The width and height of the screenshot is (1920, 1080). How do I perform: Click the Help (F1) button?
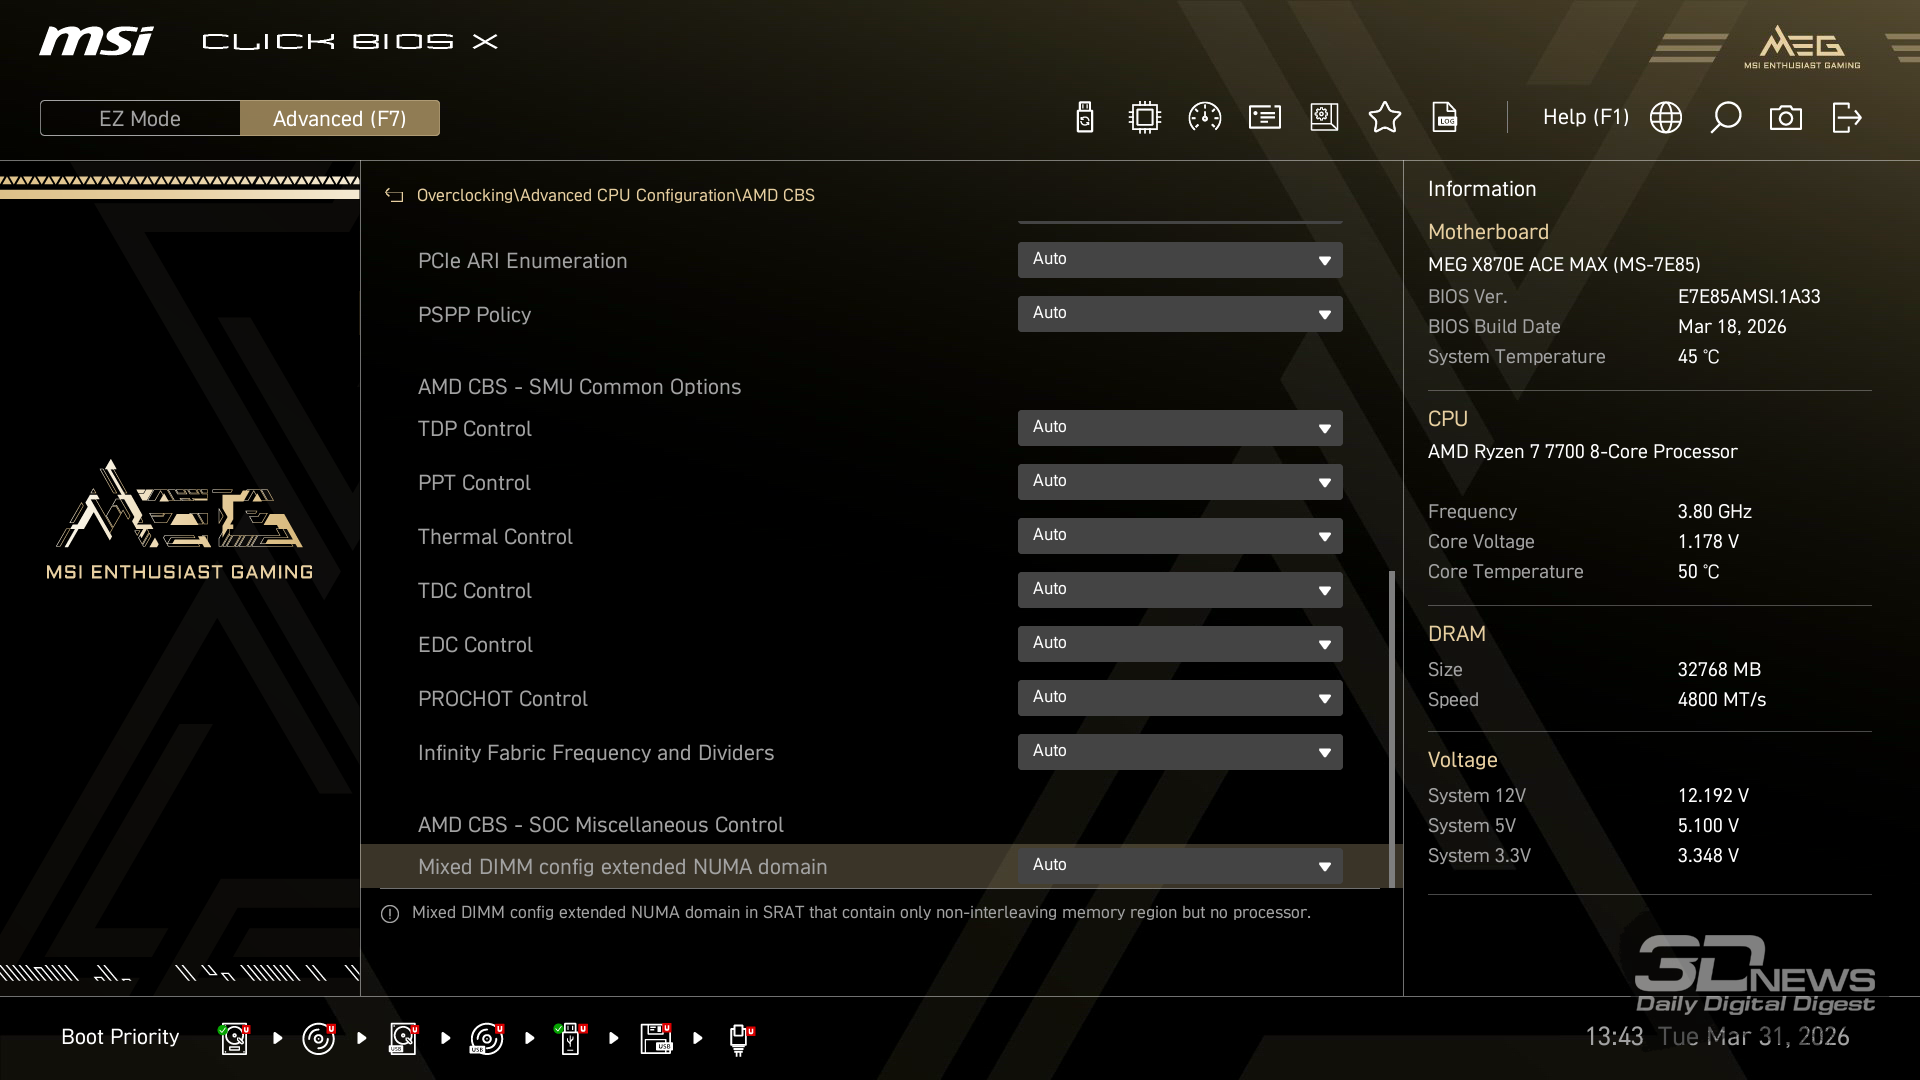tap(1585, 118)
